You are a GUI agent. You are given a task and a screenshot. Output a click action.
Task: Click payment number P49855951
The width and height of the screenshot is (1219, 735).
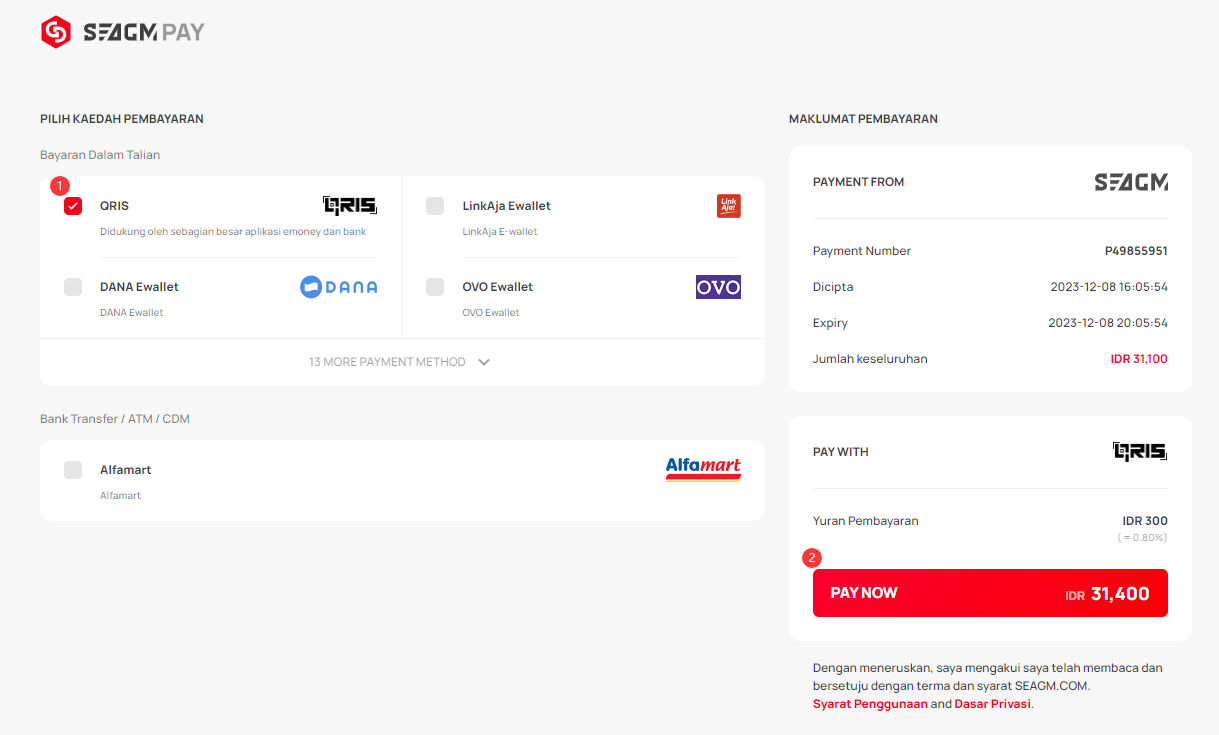click(1136, 251)
